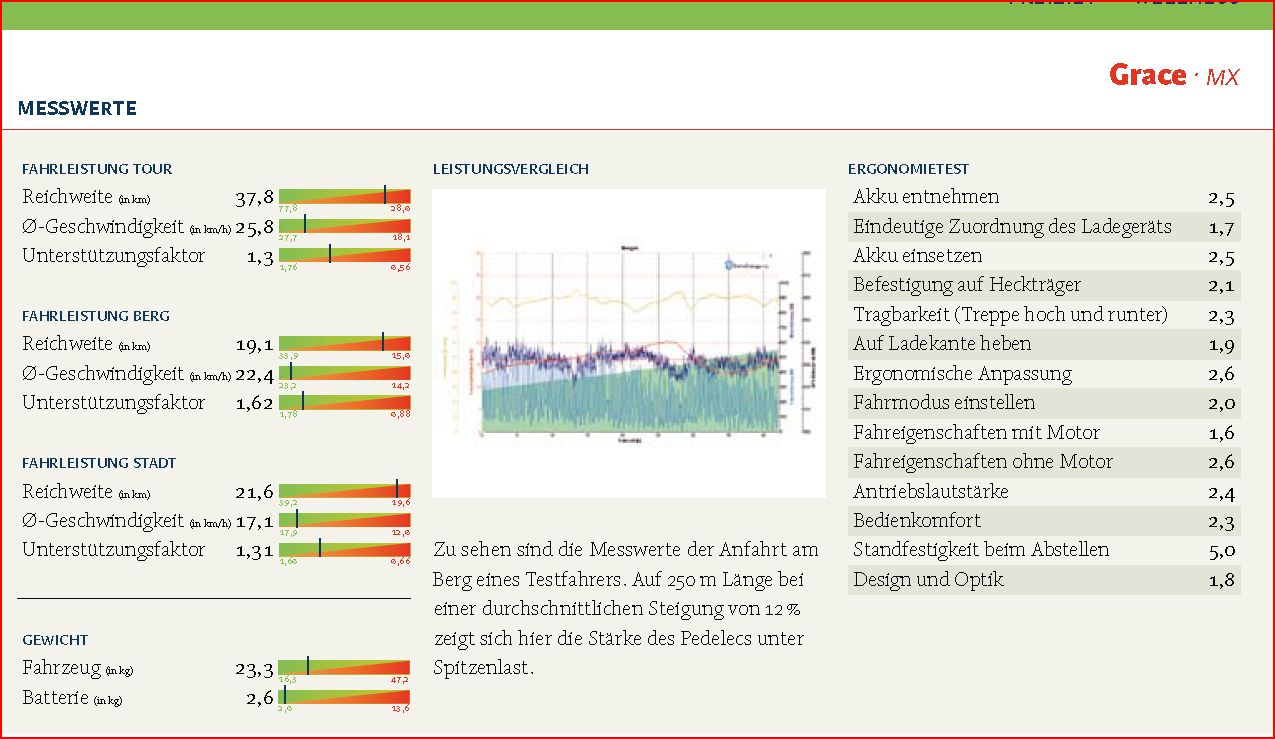Click the Leistungsvergleich chart image
The width and height of the screenshot is (1275, 739).
click(629, 343)
